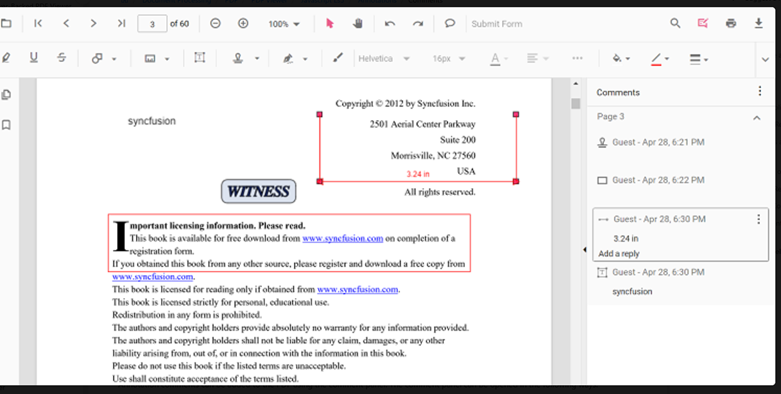Click the page number input field
Screen dimensions: 781x394
(152, 24)
